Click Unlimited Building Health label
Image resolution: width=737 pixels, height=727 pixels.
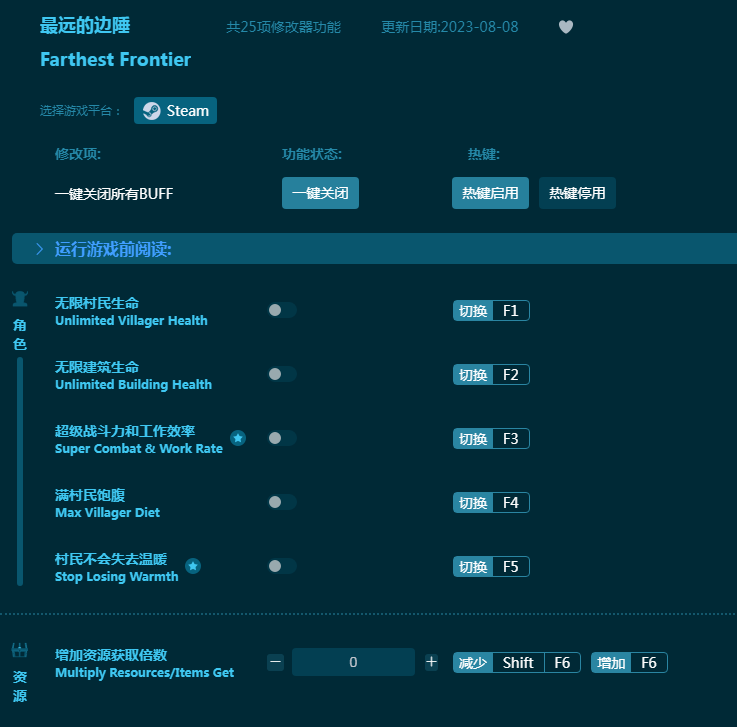133,384
